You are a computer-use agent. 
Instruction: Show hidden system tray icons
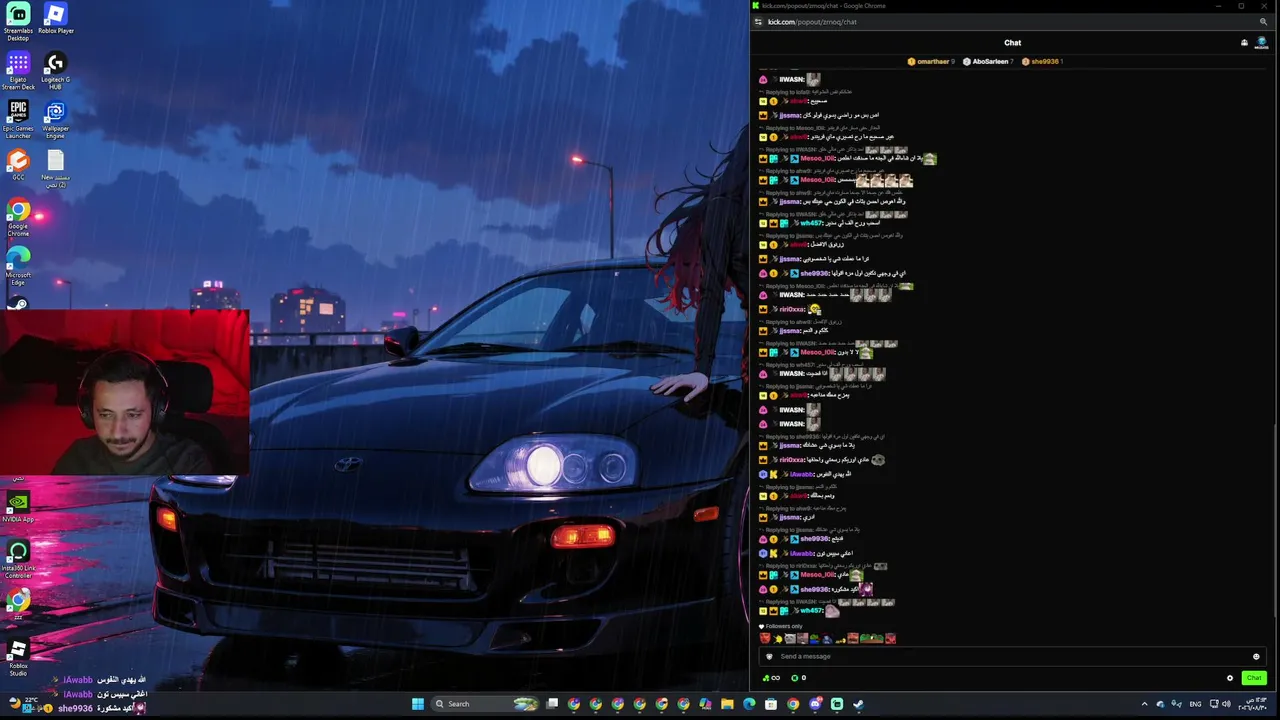coord(1144,704)
